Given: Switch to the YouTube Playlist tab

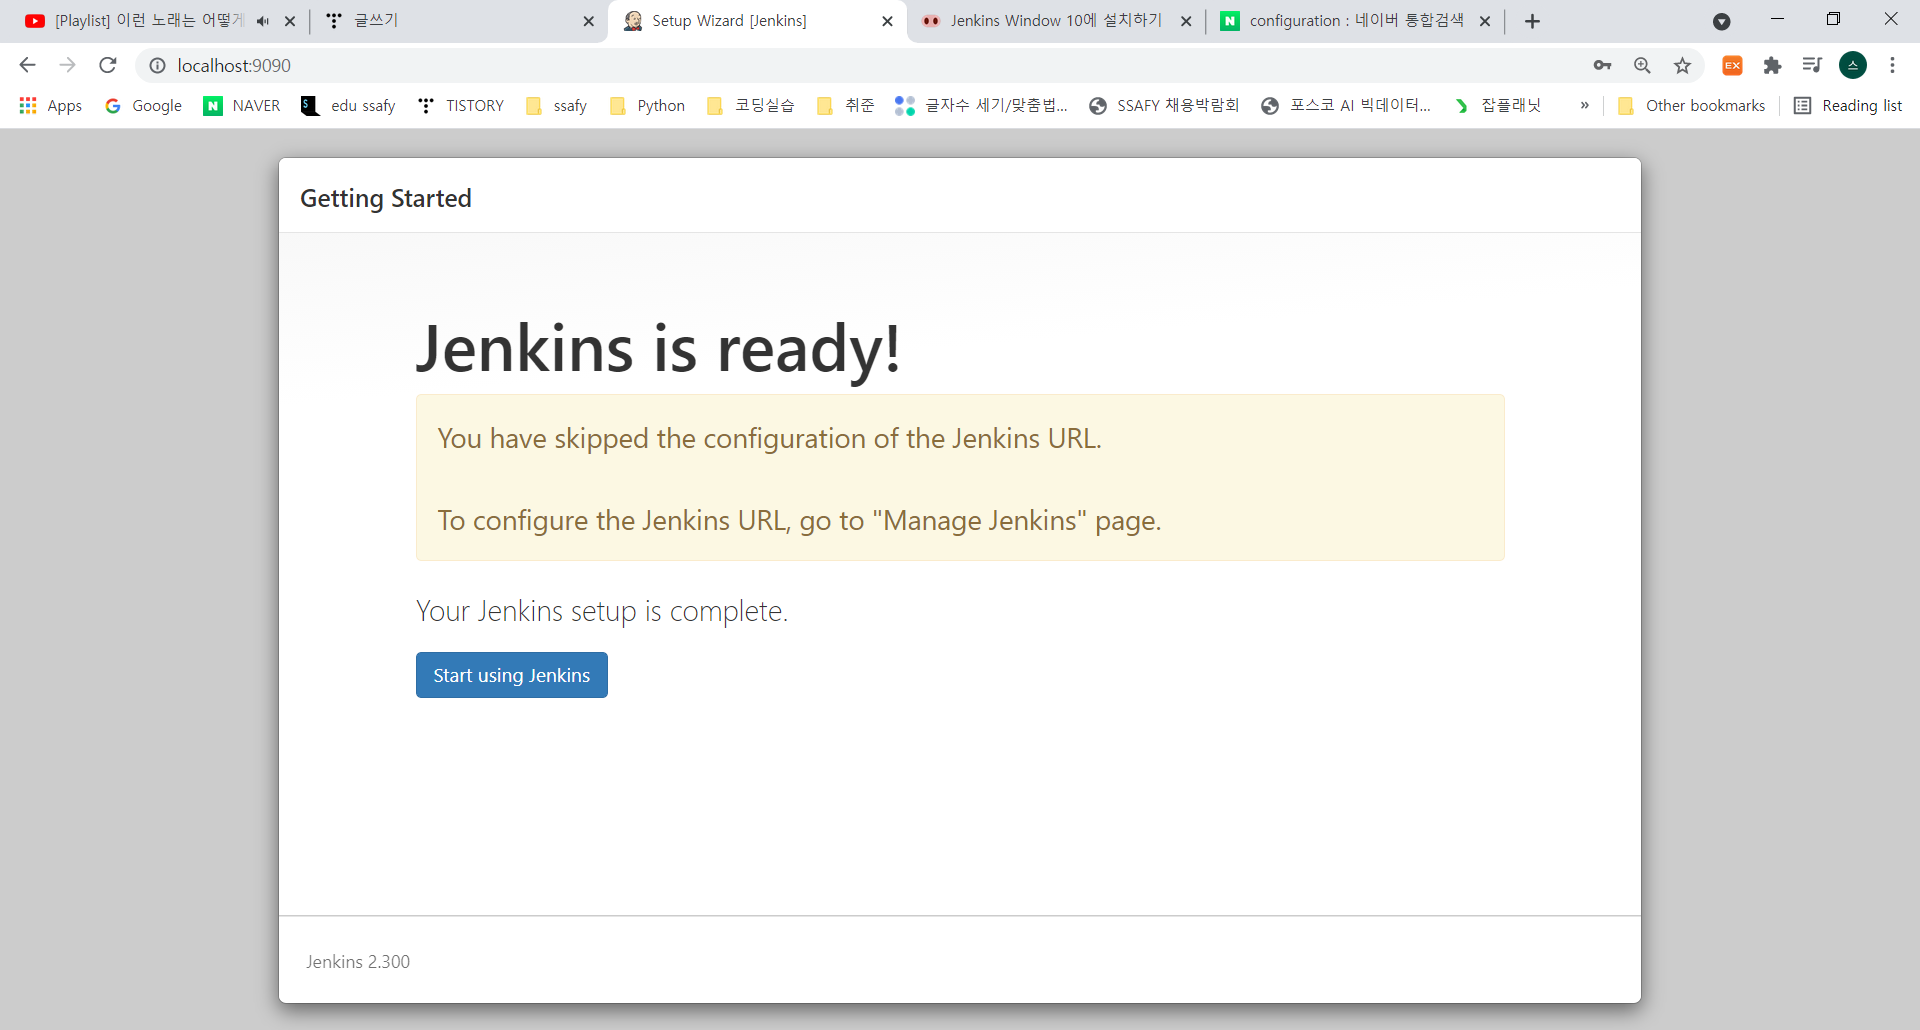Looking at the screenshot, I should pyautogui.click(x=148, y=20).
